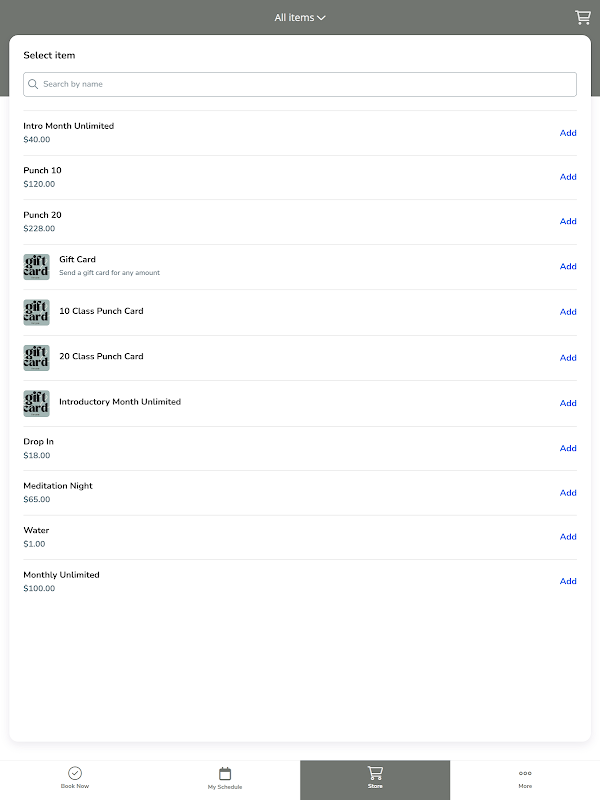600x800 pixels.
Task: Open the More options tab
Action: coord(525,778)
